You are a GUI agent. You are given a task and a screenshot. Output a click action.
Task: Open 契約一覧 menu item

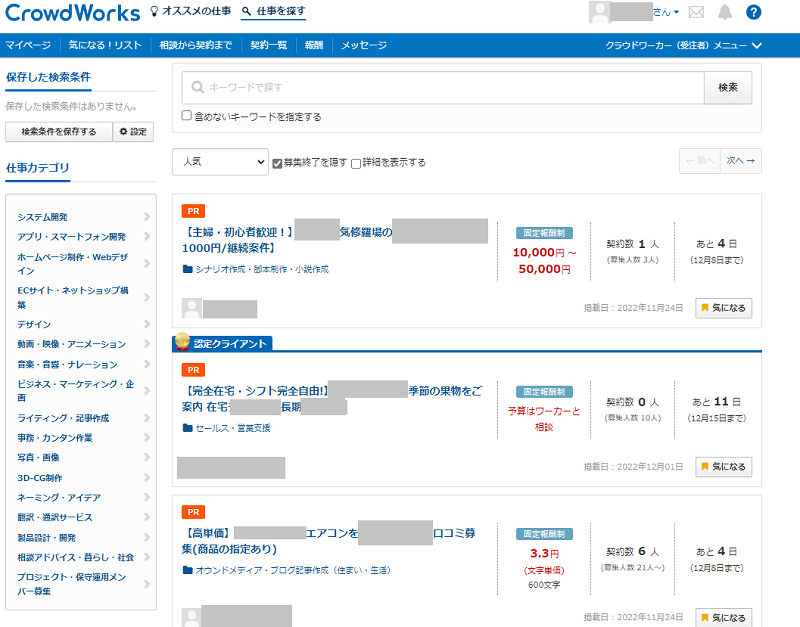click(269, 45)
